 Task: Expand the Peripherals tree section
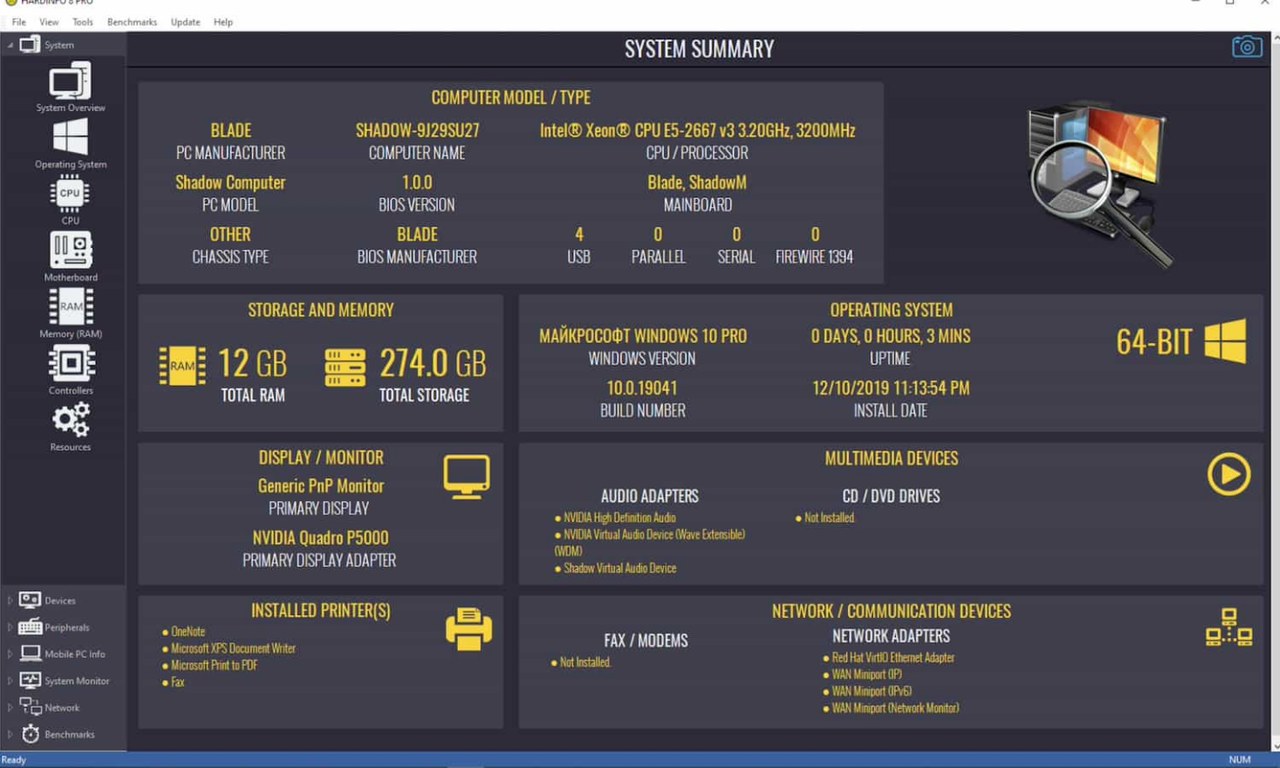tap(10, 628)
